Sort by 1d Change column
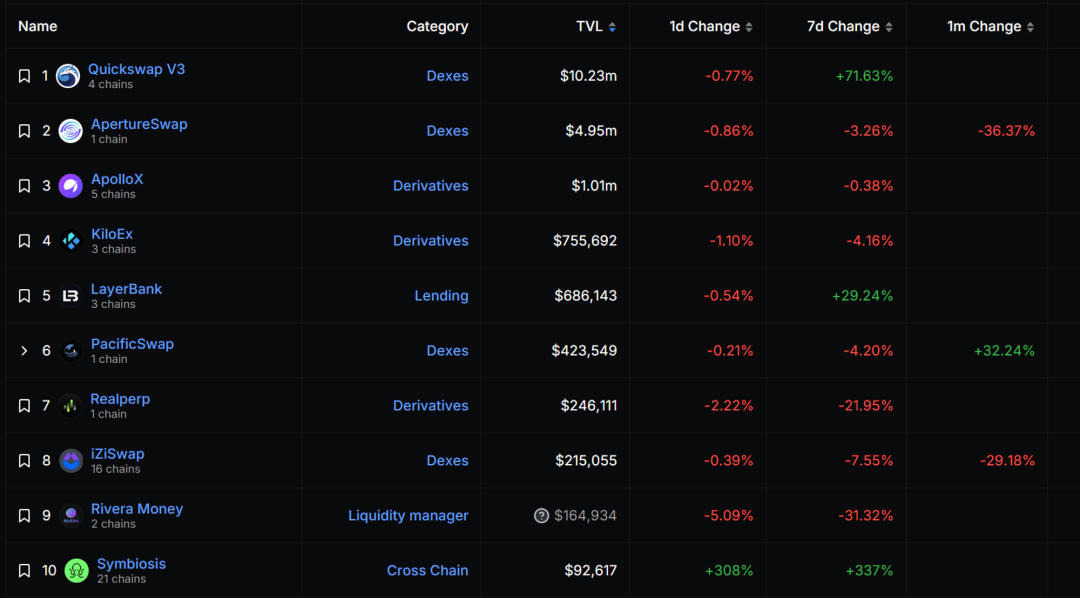This screenshot has height=598, width=1080. coord(711,27)
